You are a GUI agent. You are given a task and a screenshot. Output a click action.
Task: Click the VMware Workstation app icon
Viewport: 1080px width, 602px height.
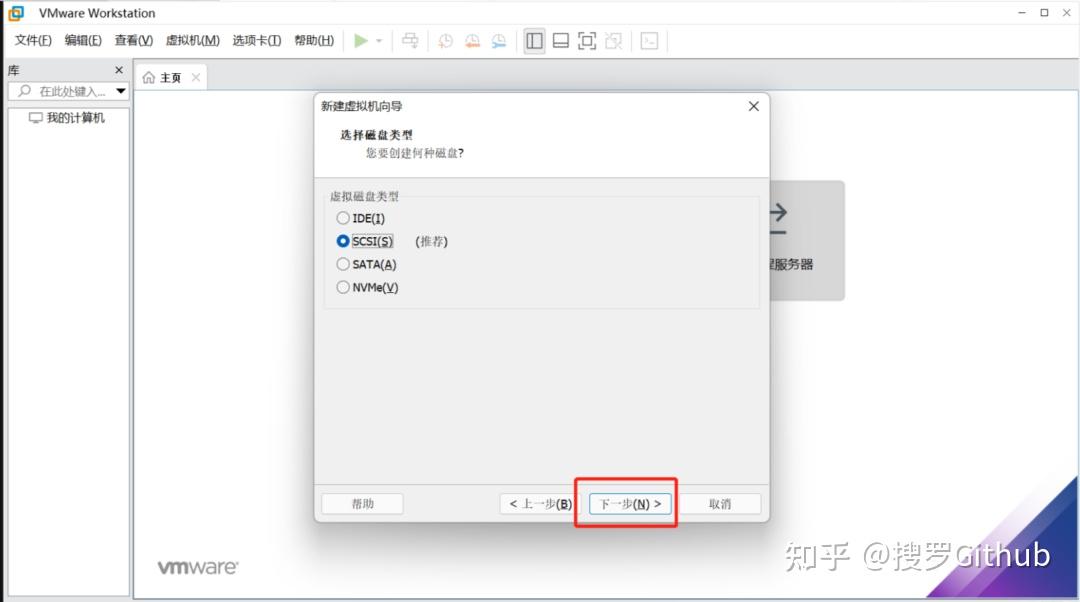[16, 12]
